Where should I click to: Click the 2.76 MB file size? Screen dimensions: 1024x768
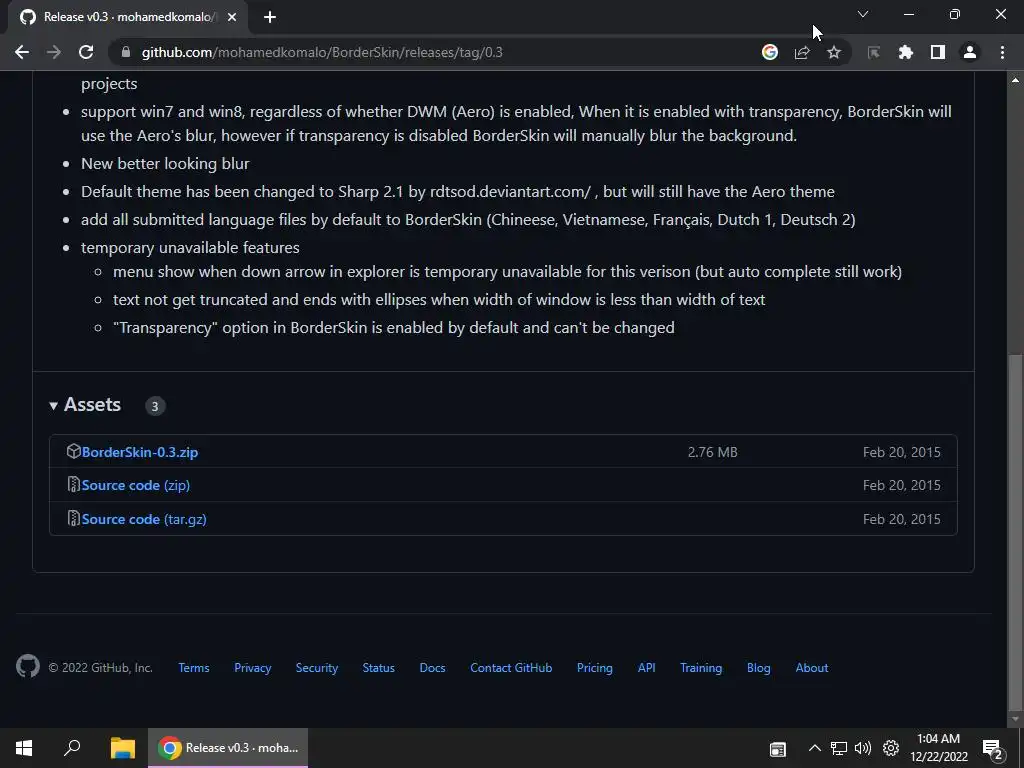pos(712,452)
